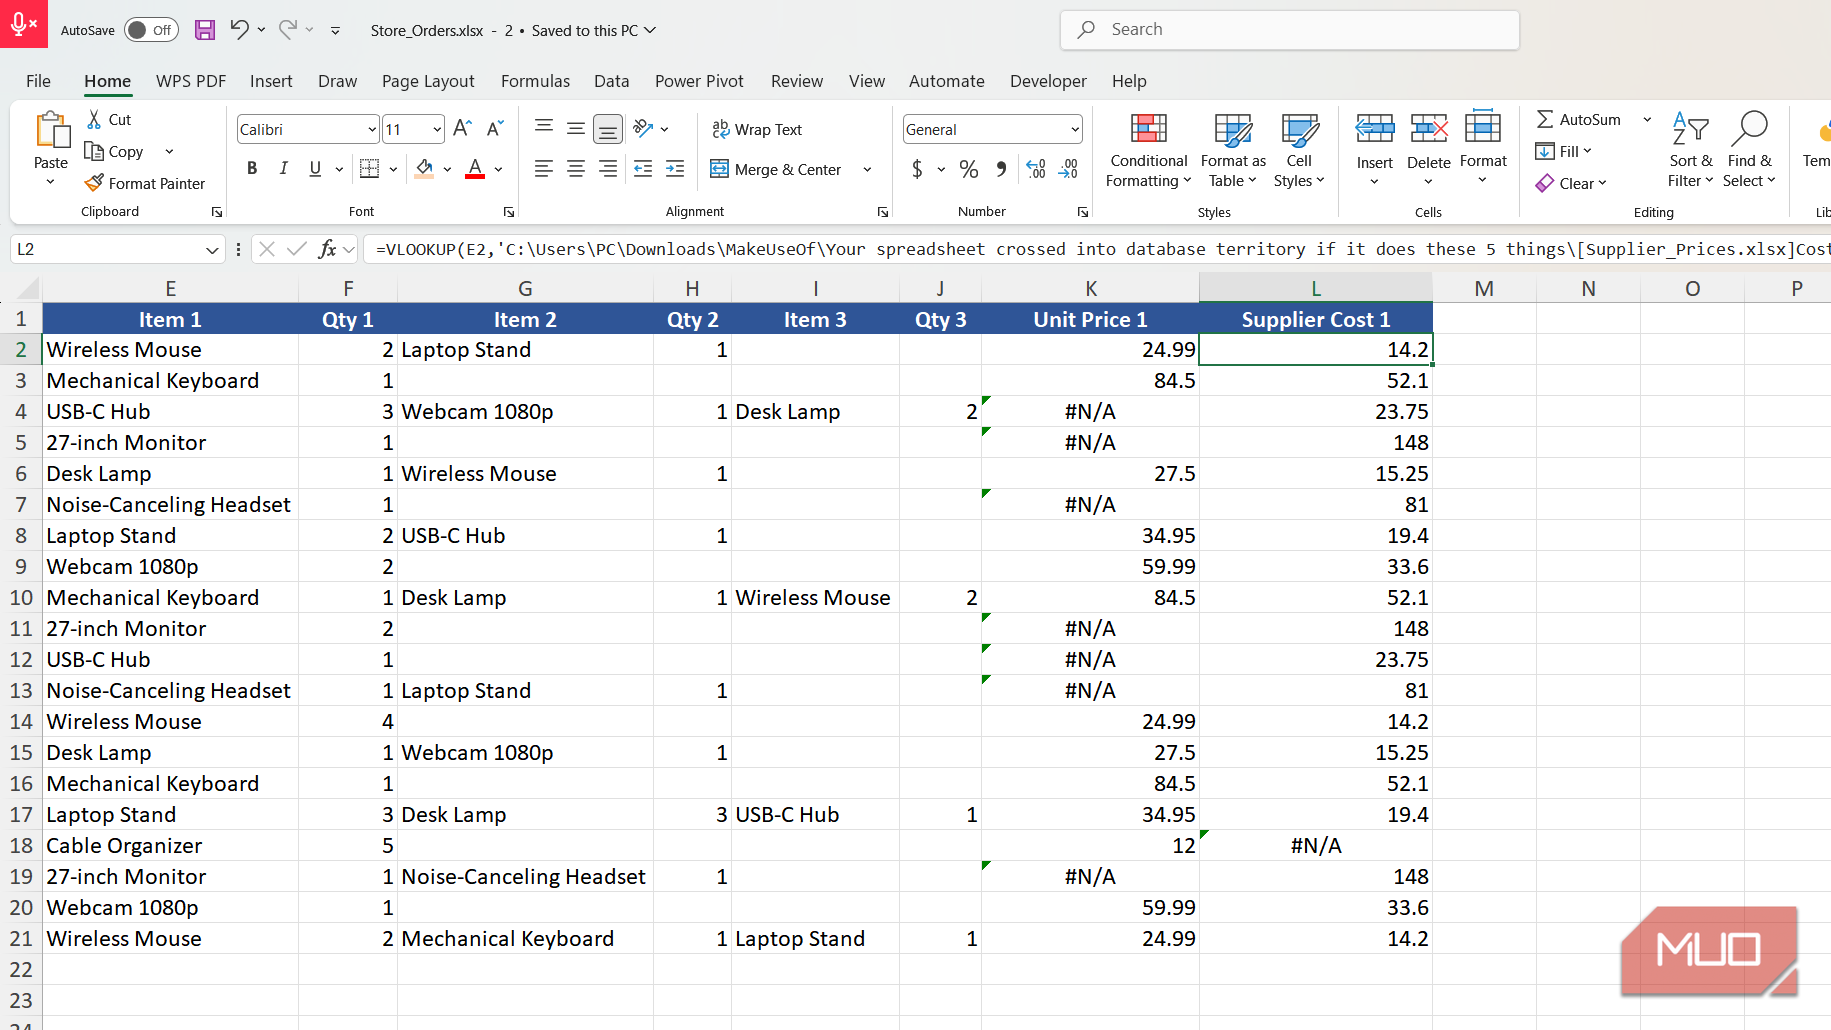Toggle Wrap Text on selected cell
Screen dimensions: 1831x1030
[x=757, y=129]
